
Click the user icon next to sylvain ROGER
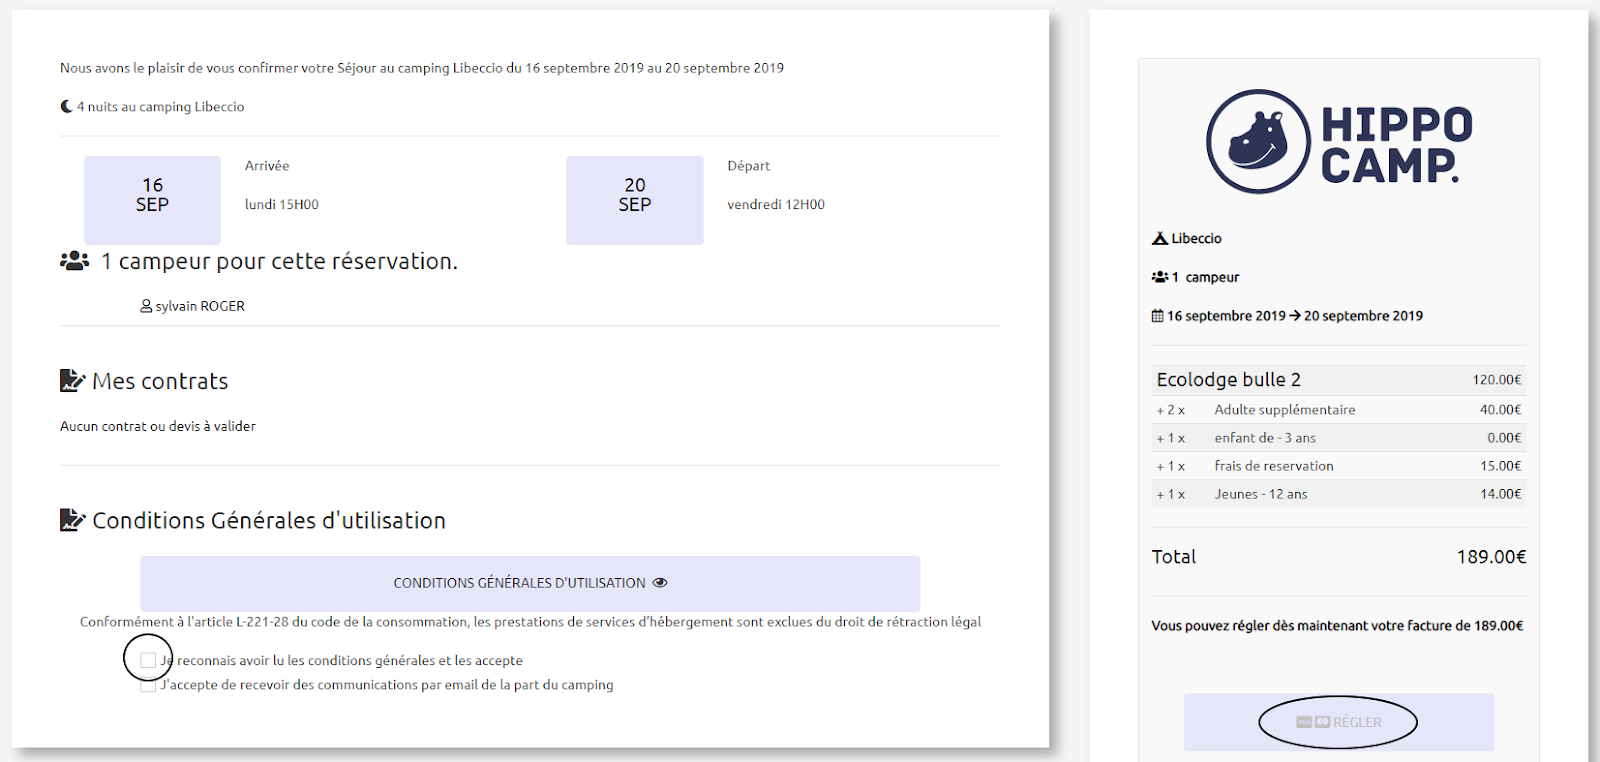[146, 306]
